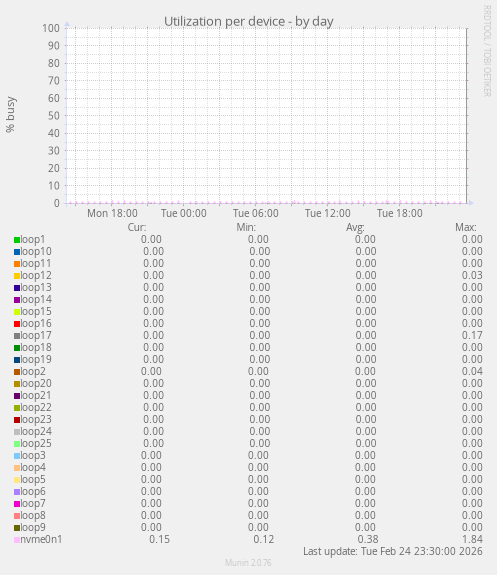Screen dimensions: 497x575
Task: Click the 100 value on y-axis
Action: tap(51, 28)
